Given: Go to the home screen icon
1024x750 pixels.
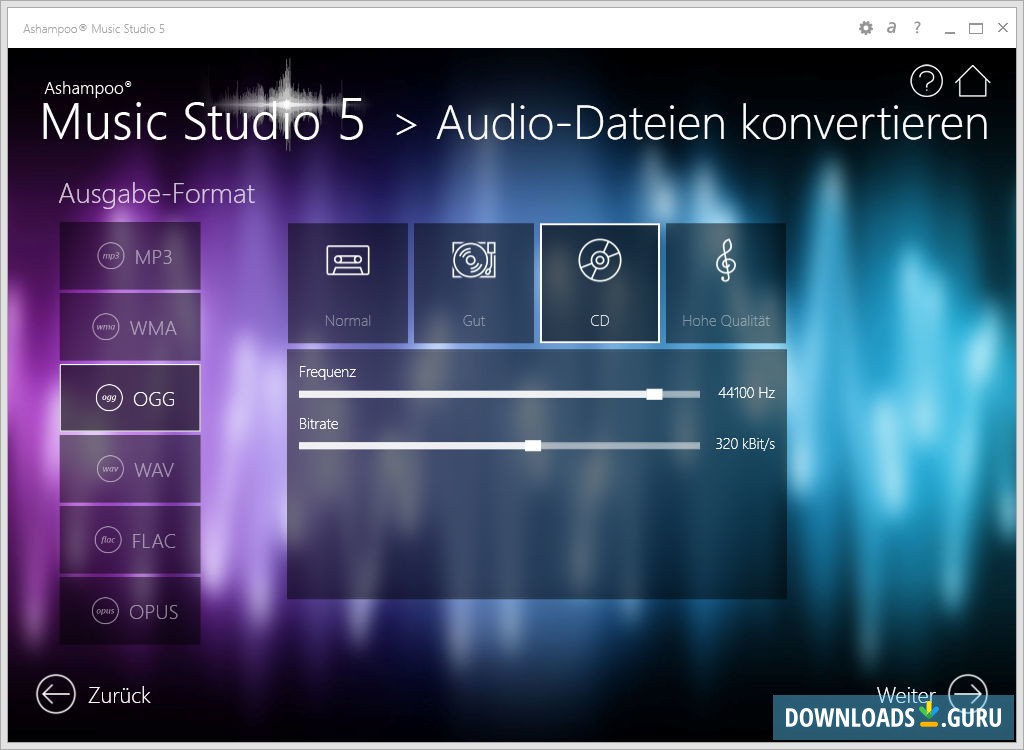Looking at the screenshot, I should pos(972,81).
